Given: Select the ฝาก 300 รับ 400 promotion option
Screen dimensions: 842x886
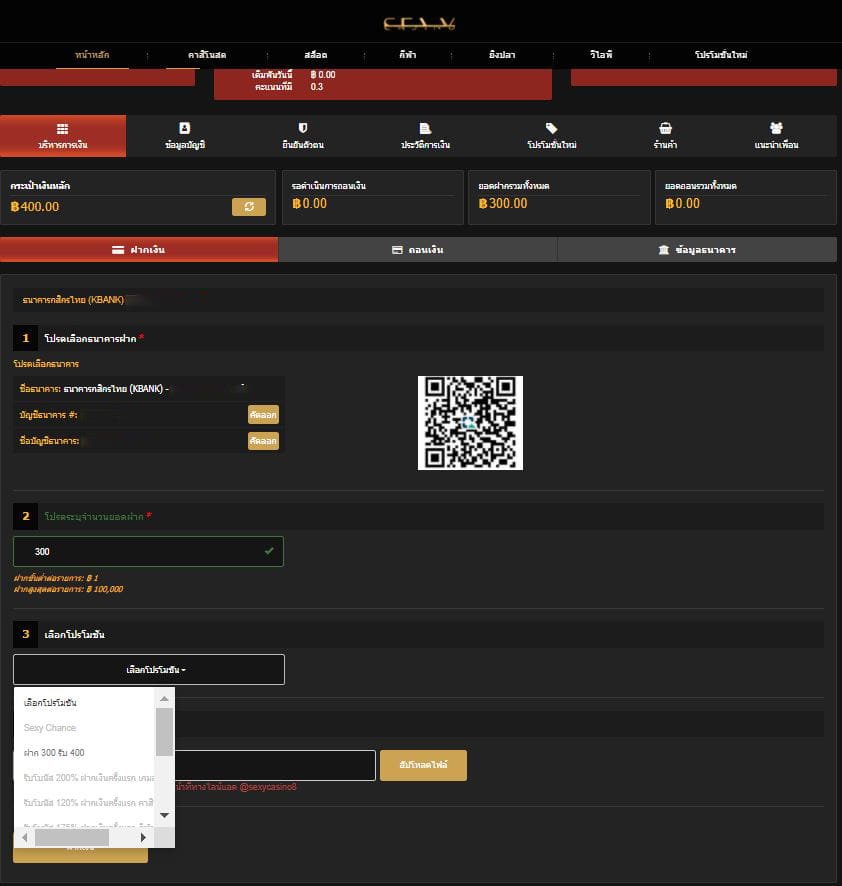Looking at the screenshot, I should [x=55, y=752].
